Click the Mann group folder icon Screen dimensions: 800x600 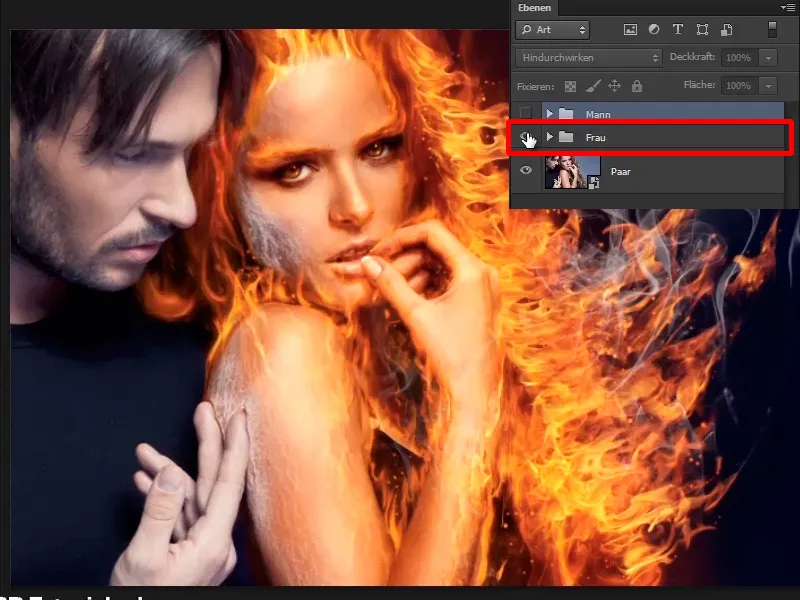point(566,114)
